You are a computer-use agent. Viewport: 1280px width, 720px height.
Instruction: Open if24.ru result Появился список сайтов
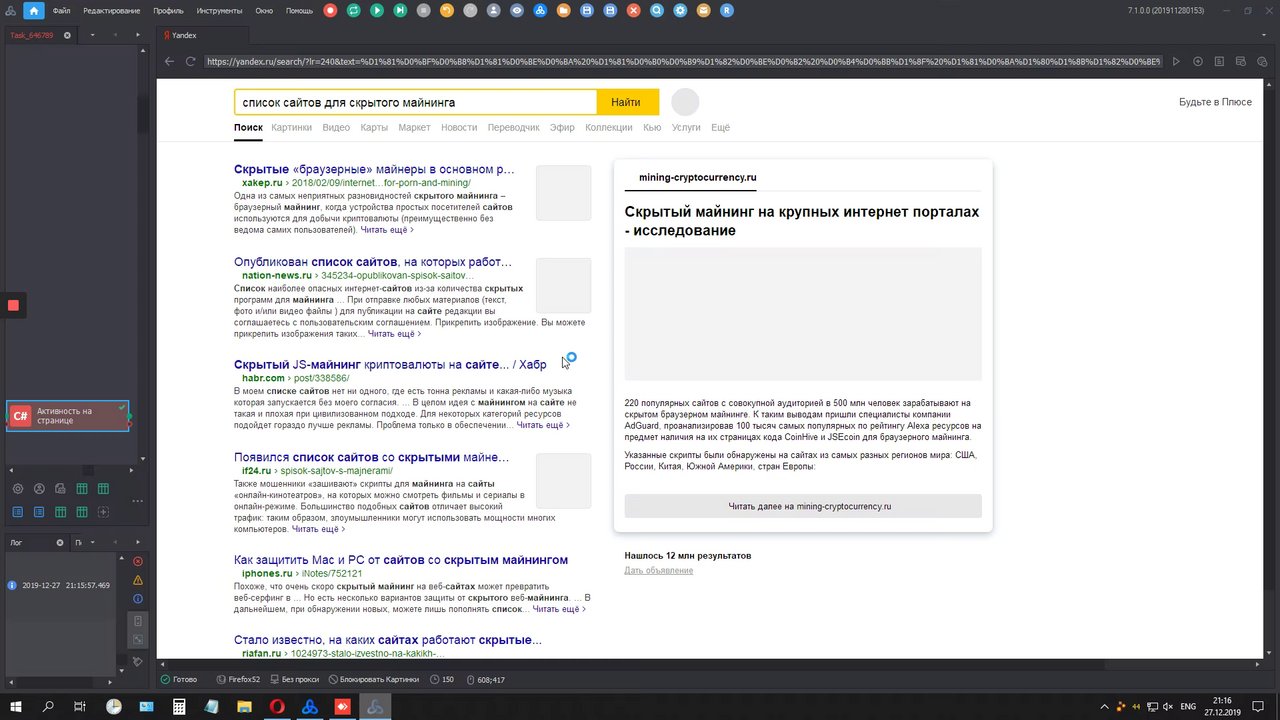click(372, 457)
